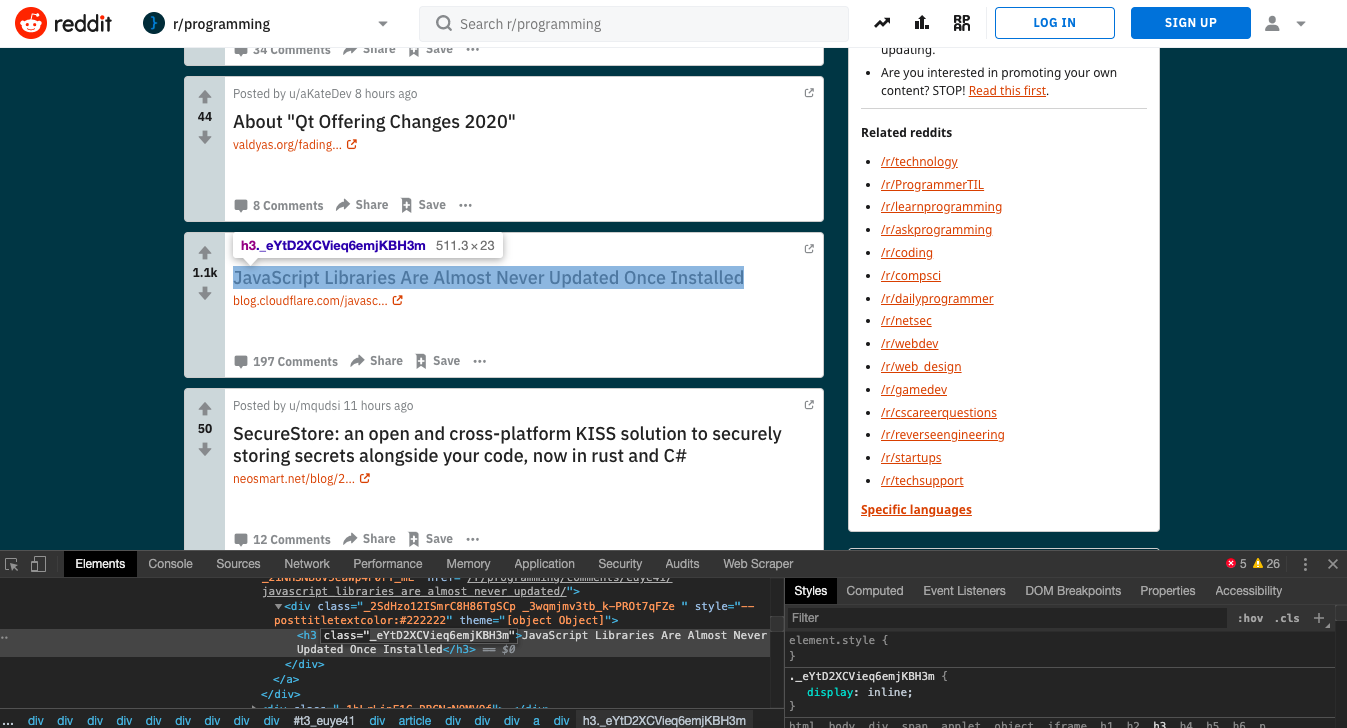1347x728 pixels.
Task: Toggle the :hov pseudo-class pane in Styles
Action: (x=1250, y=617)
